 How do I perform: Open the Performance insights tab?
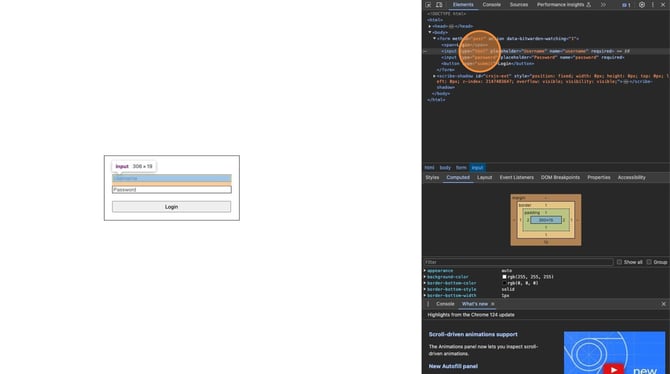[564, 5]
